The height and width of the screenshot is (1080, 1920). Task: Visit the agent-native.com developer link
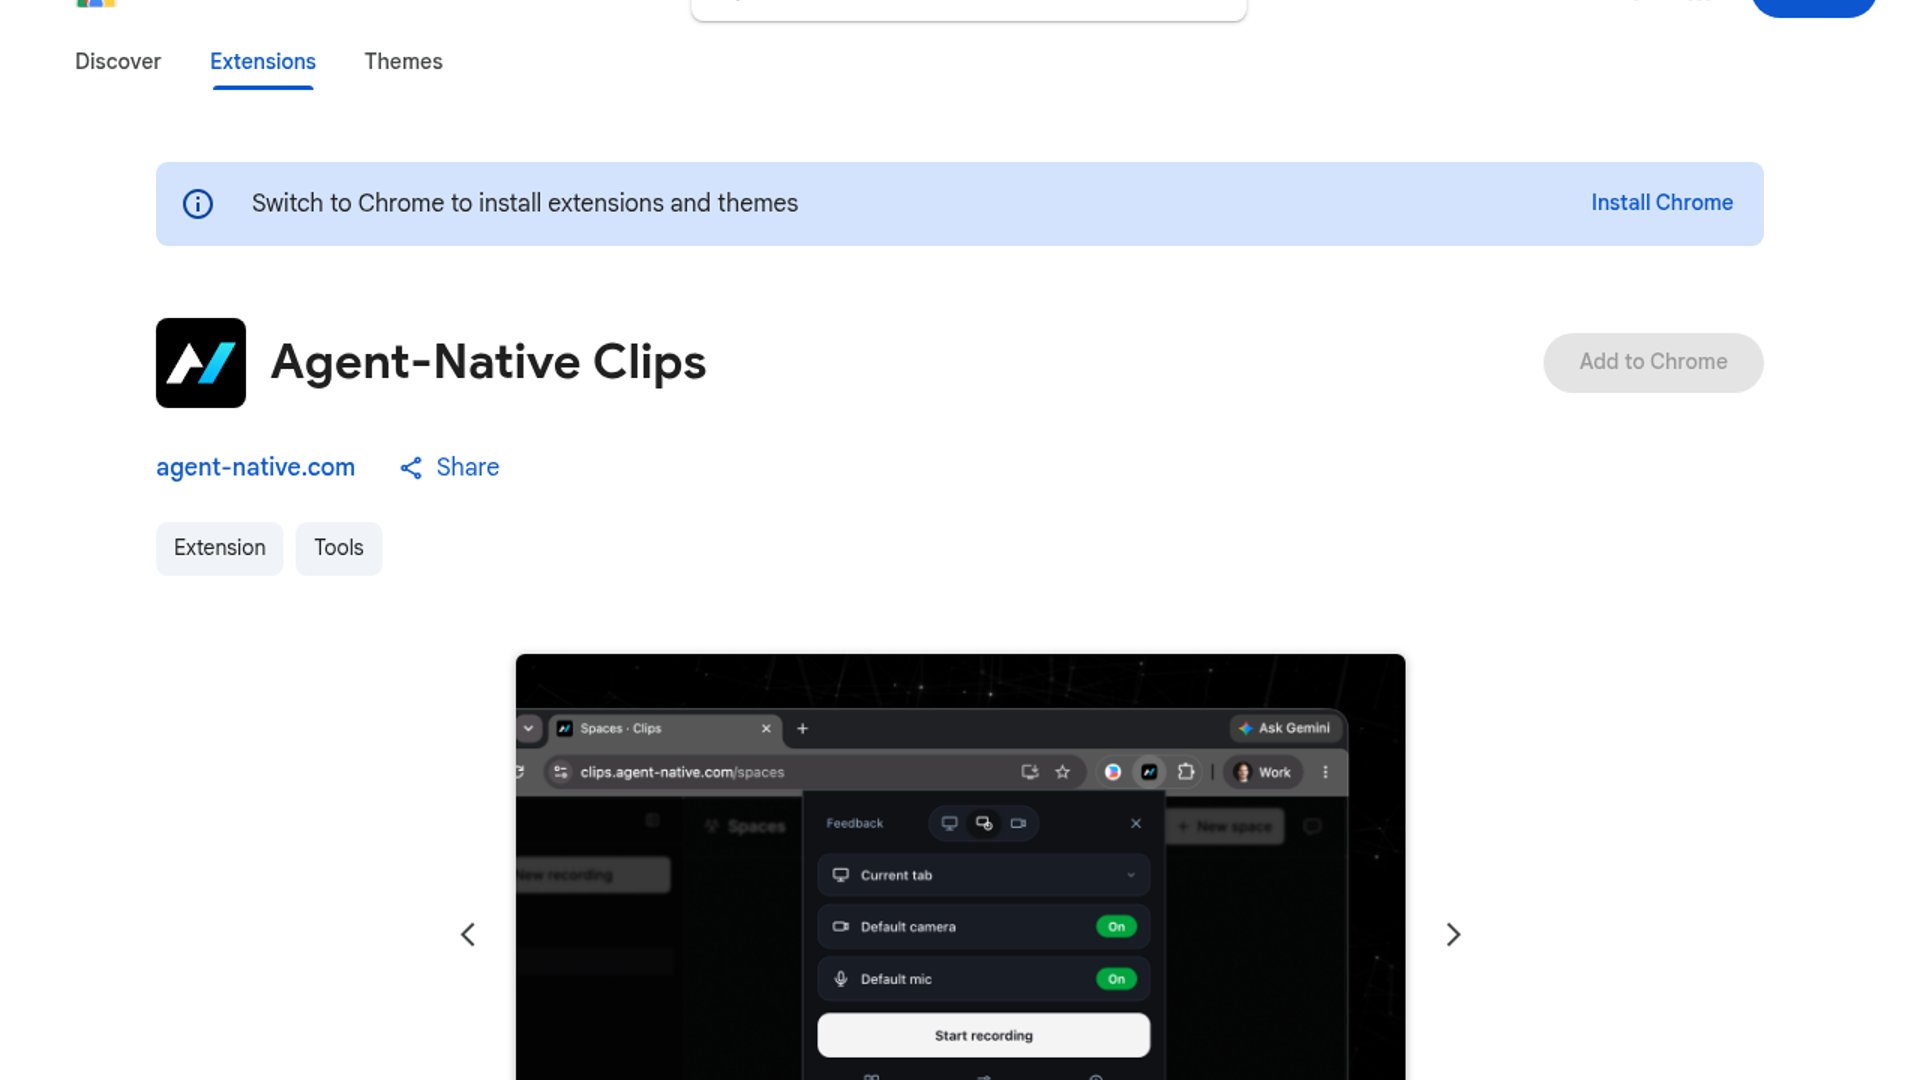[x=255, y=467]
